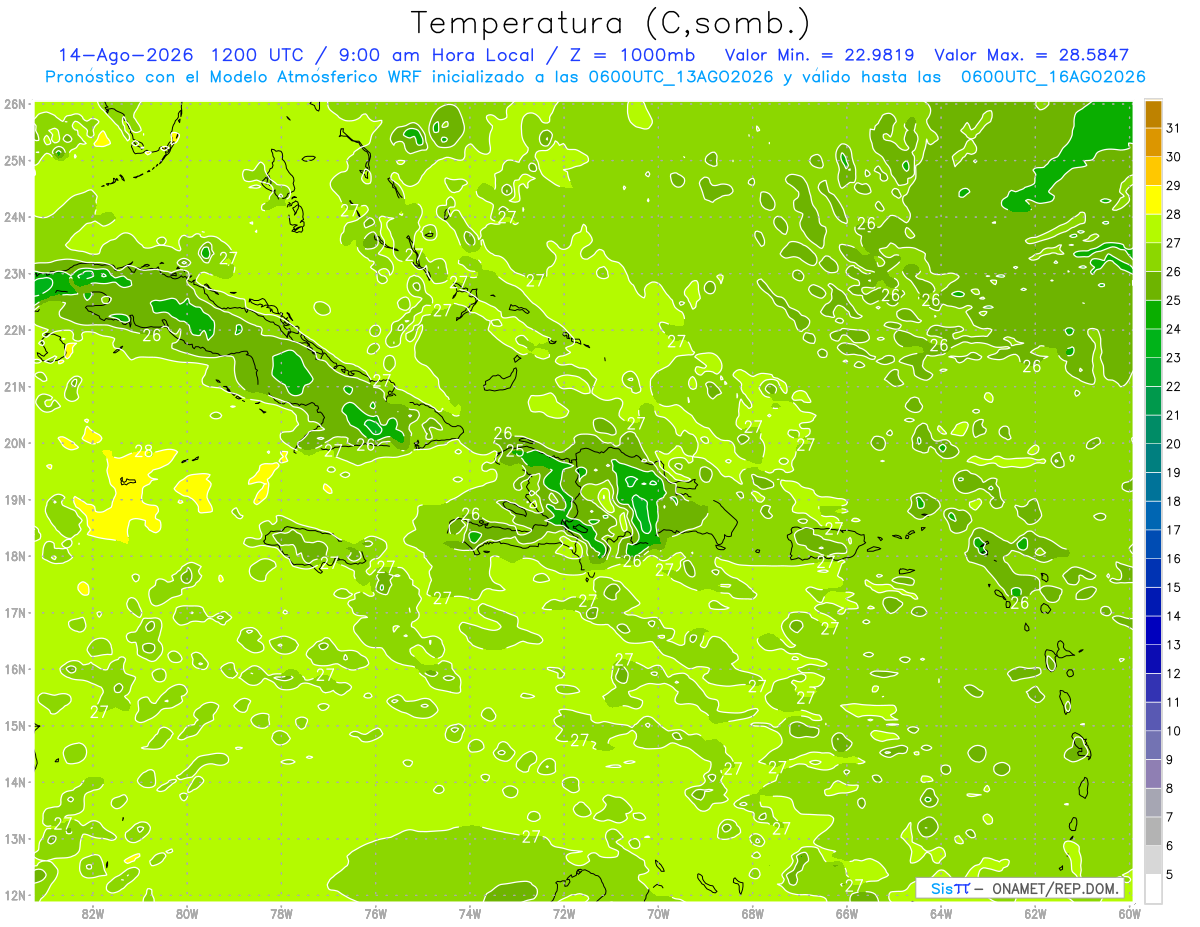Click the legend value "31"
Screen dimensions: 1200x927
coord(1173,127)
